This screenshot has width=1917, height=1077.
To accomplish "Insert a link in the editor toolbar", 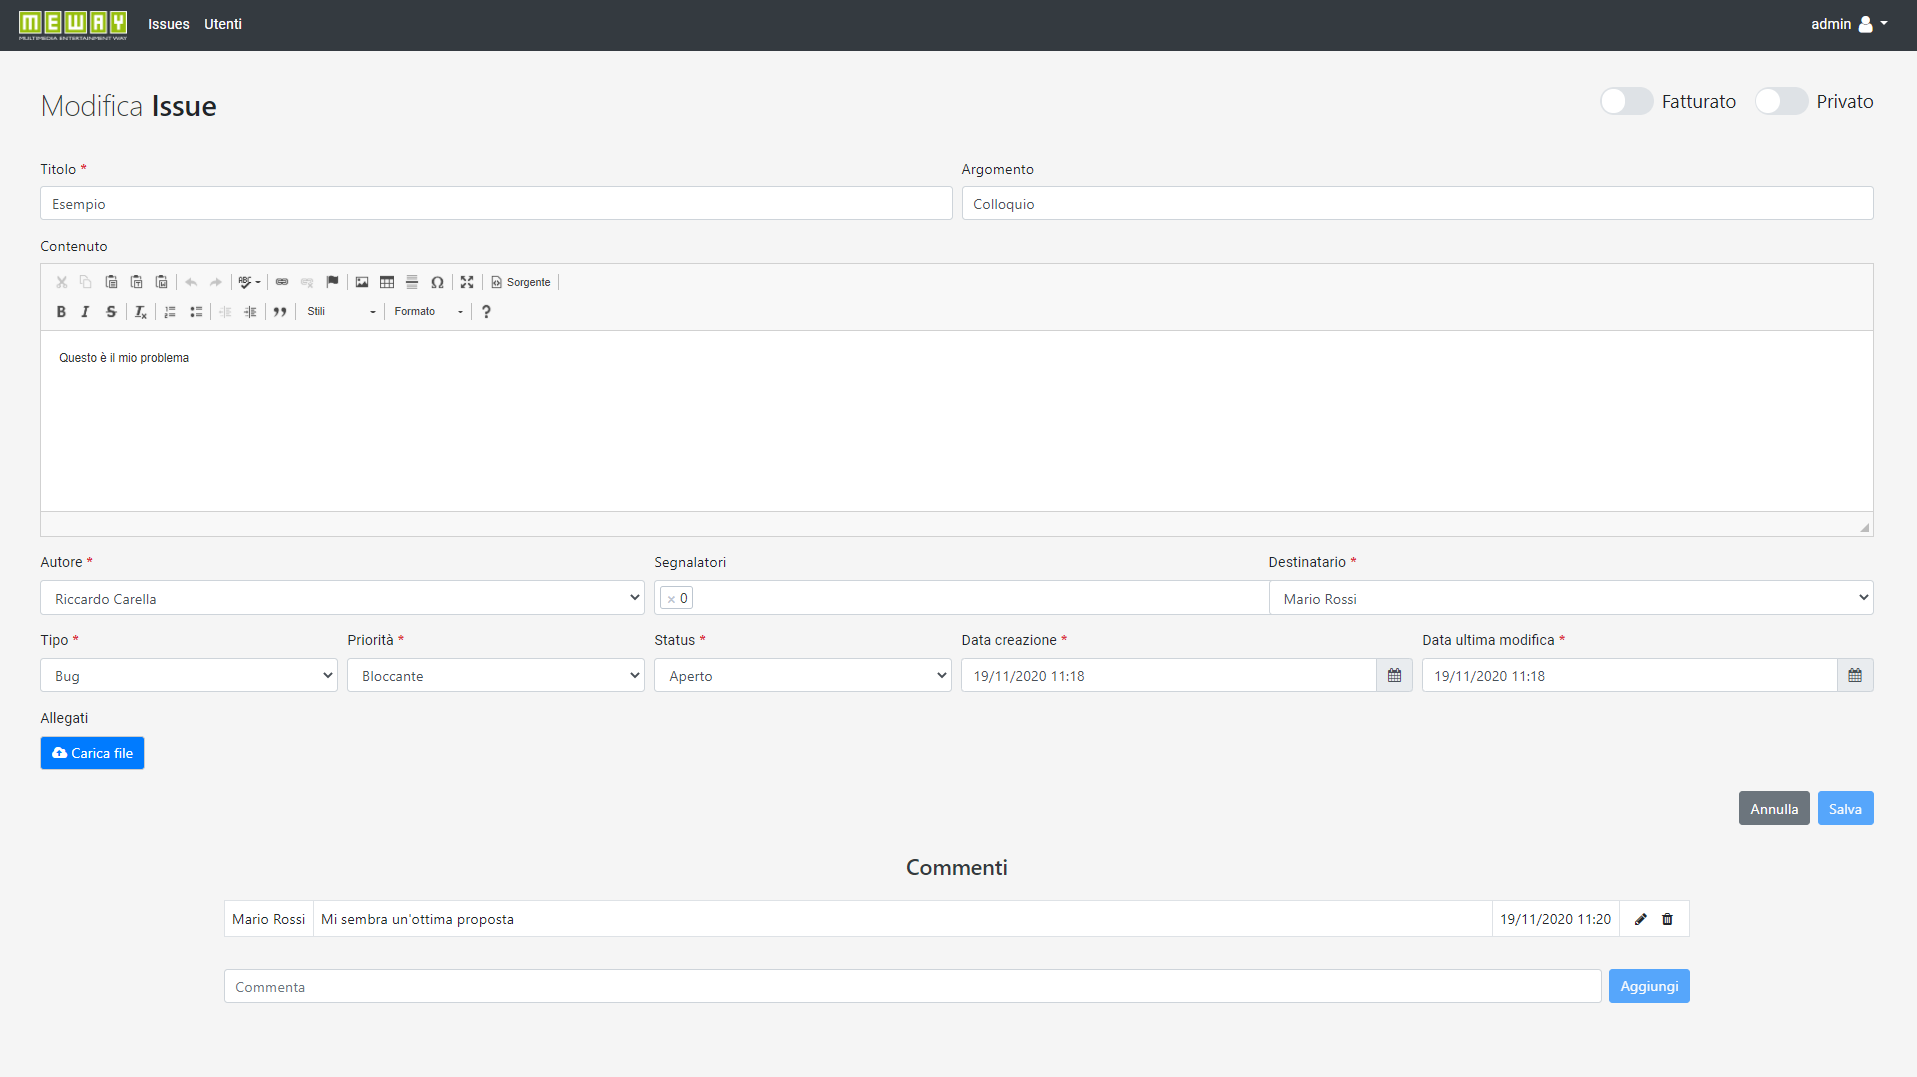I will click(x=282, y=282).
